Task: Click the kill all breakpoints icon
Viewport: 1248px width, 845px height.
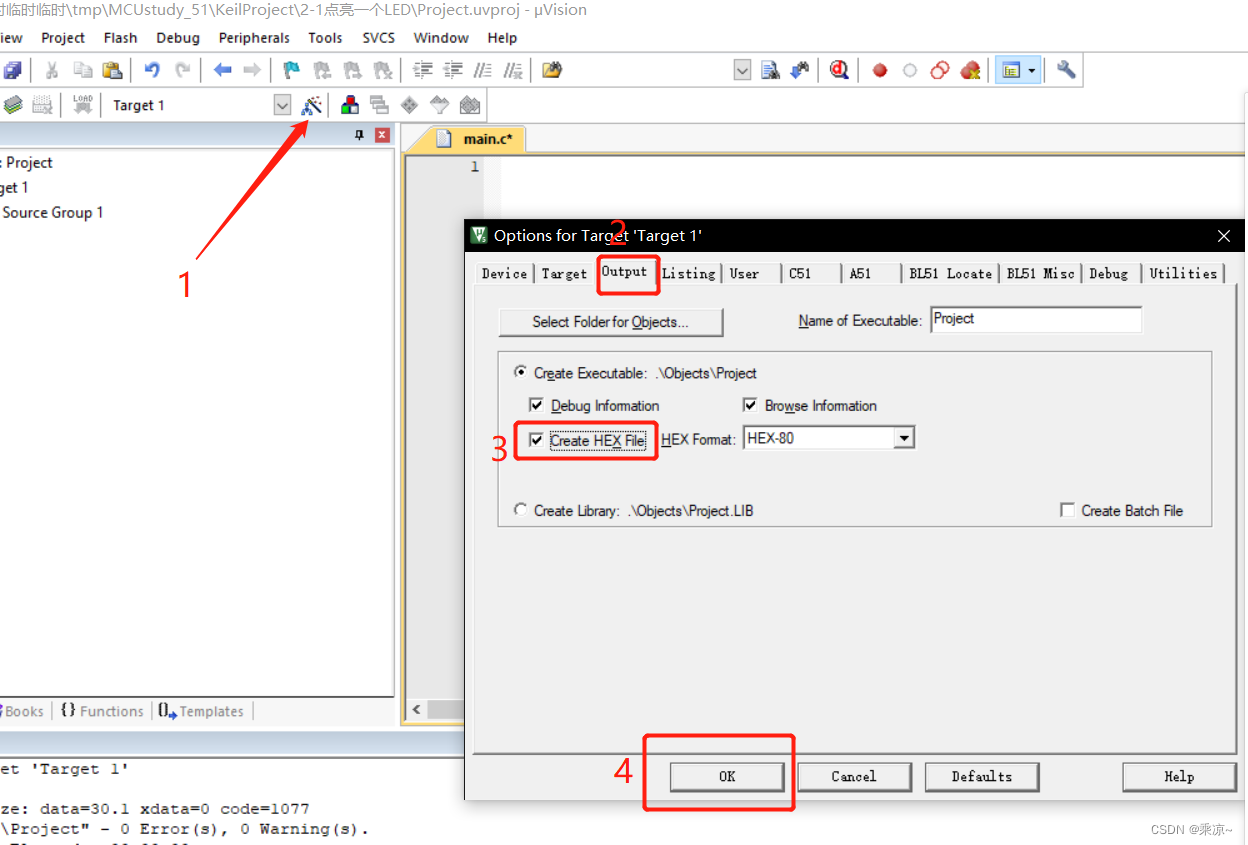Action: pos(970,70)
